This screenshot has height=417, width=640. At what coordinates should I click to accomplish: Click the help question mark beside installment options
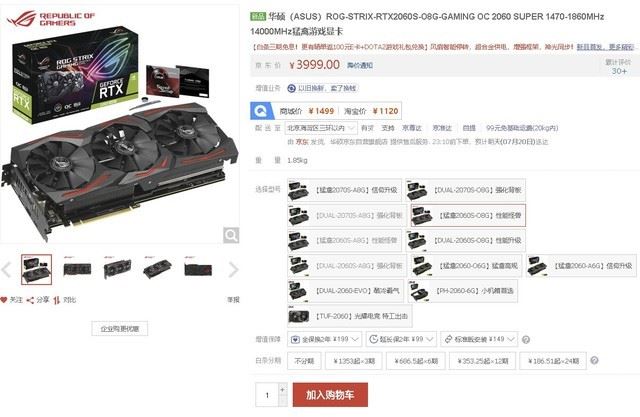594,361
